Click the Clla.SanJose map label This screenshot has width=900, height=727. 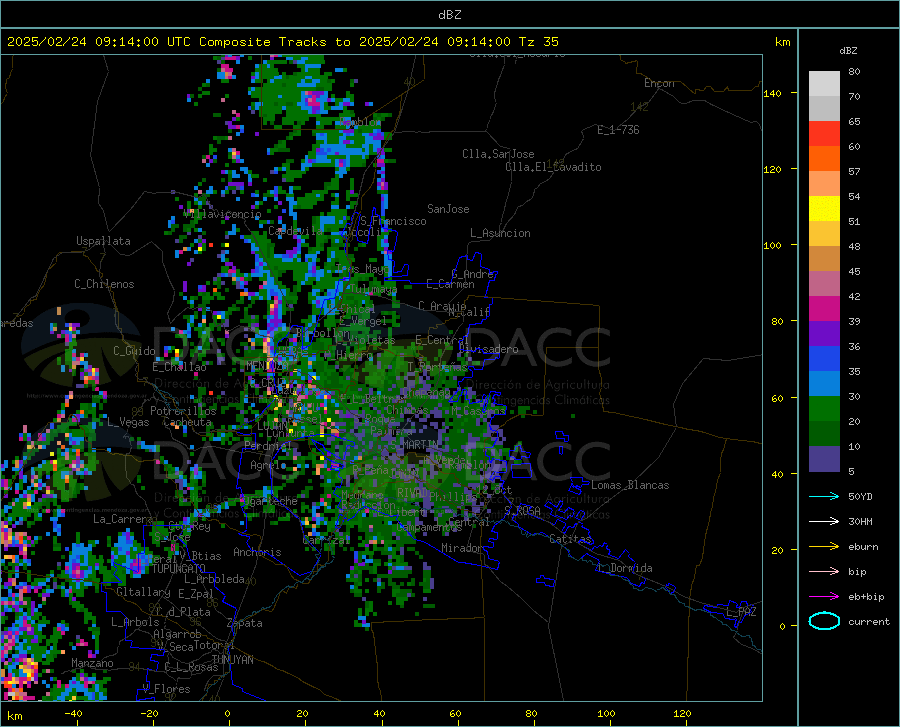click(498, 154)
